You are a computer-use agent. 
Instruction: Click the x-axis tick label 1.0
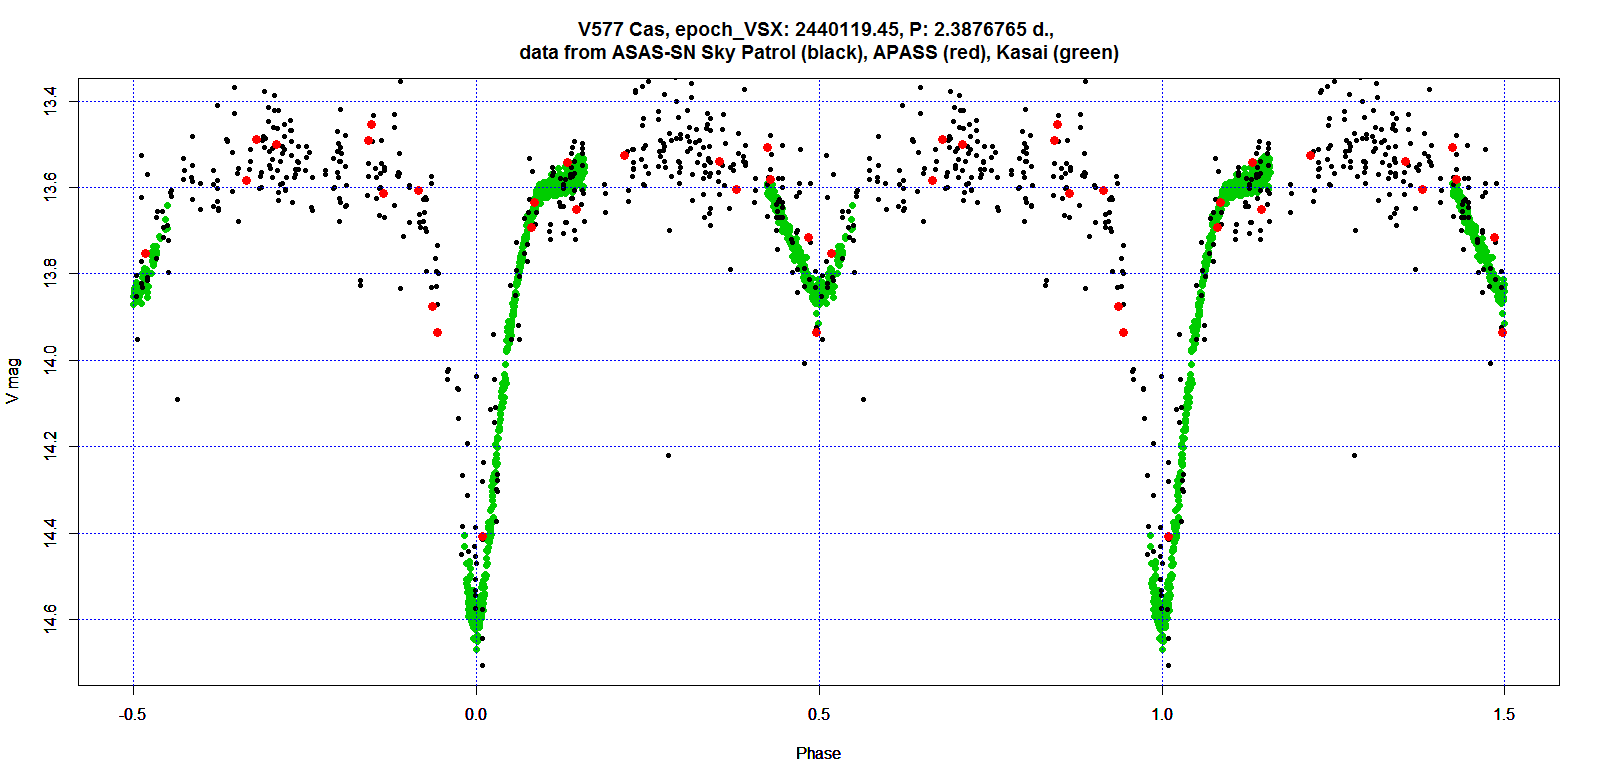(1162, 714)
